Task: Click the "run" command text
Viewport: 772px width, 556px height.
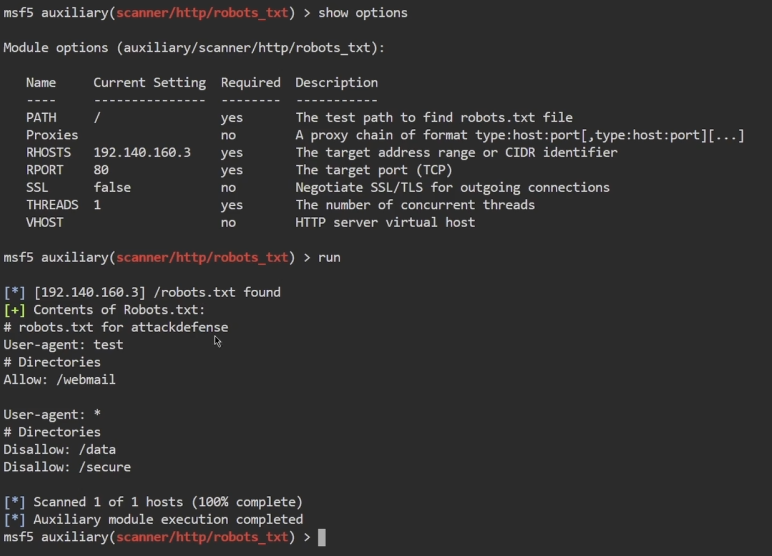Action: pyautogui.click(x=329, y=258)
